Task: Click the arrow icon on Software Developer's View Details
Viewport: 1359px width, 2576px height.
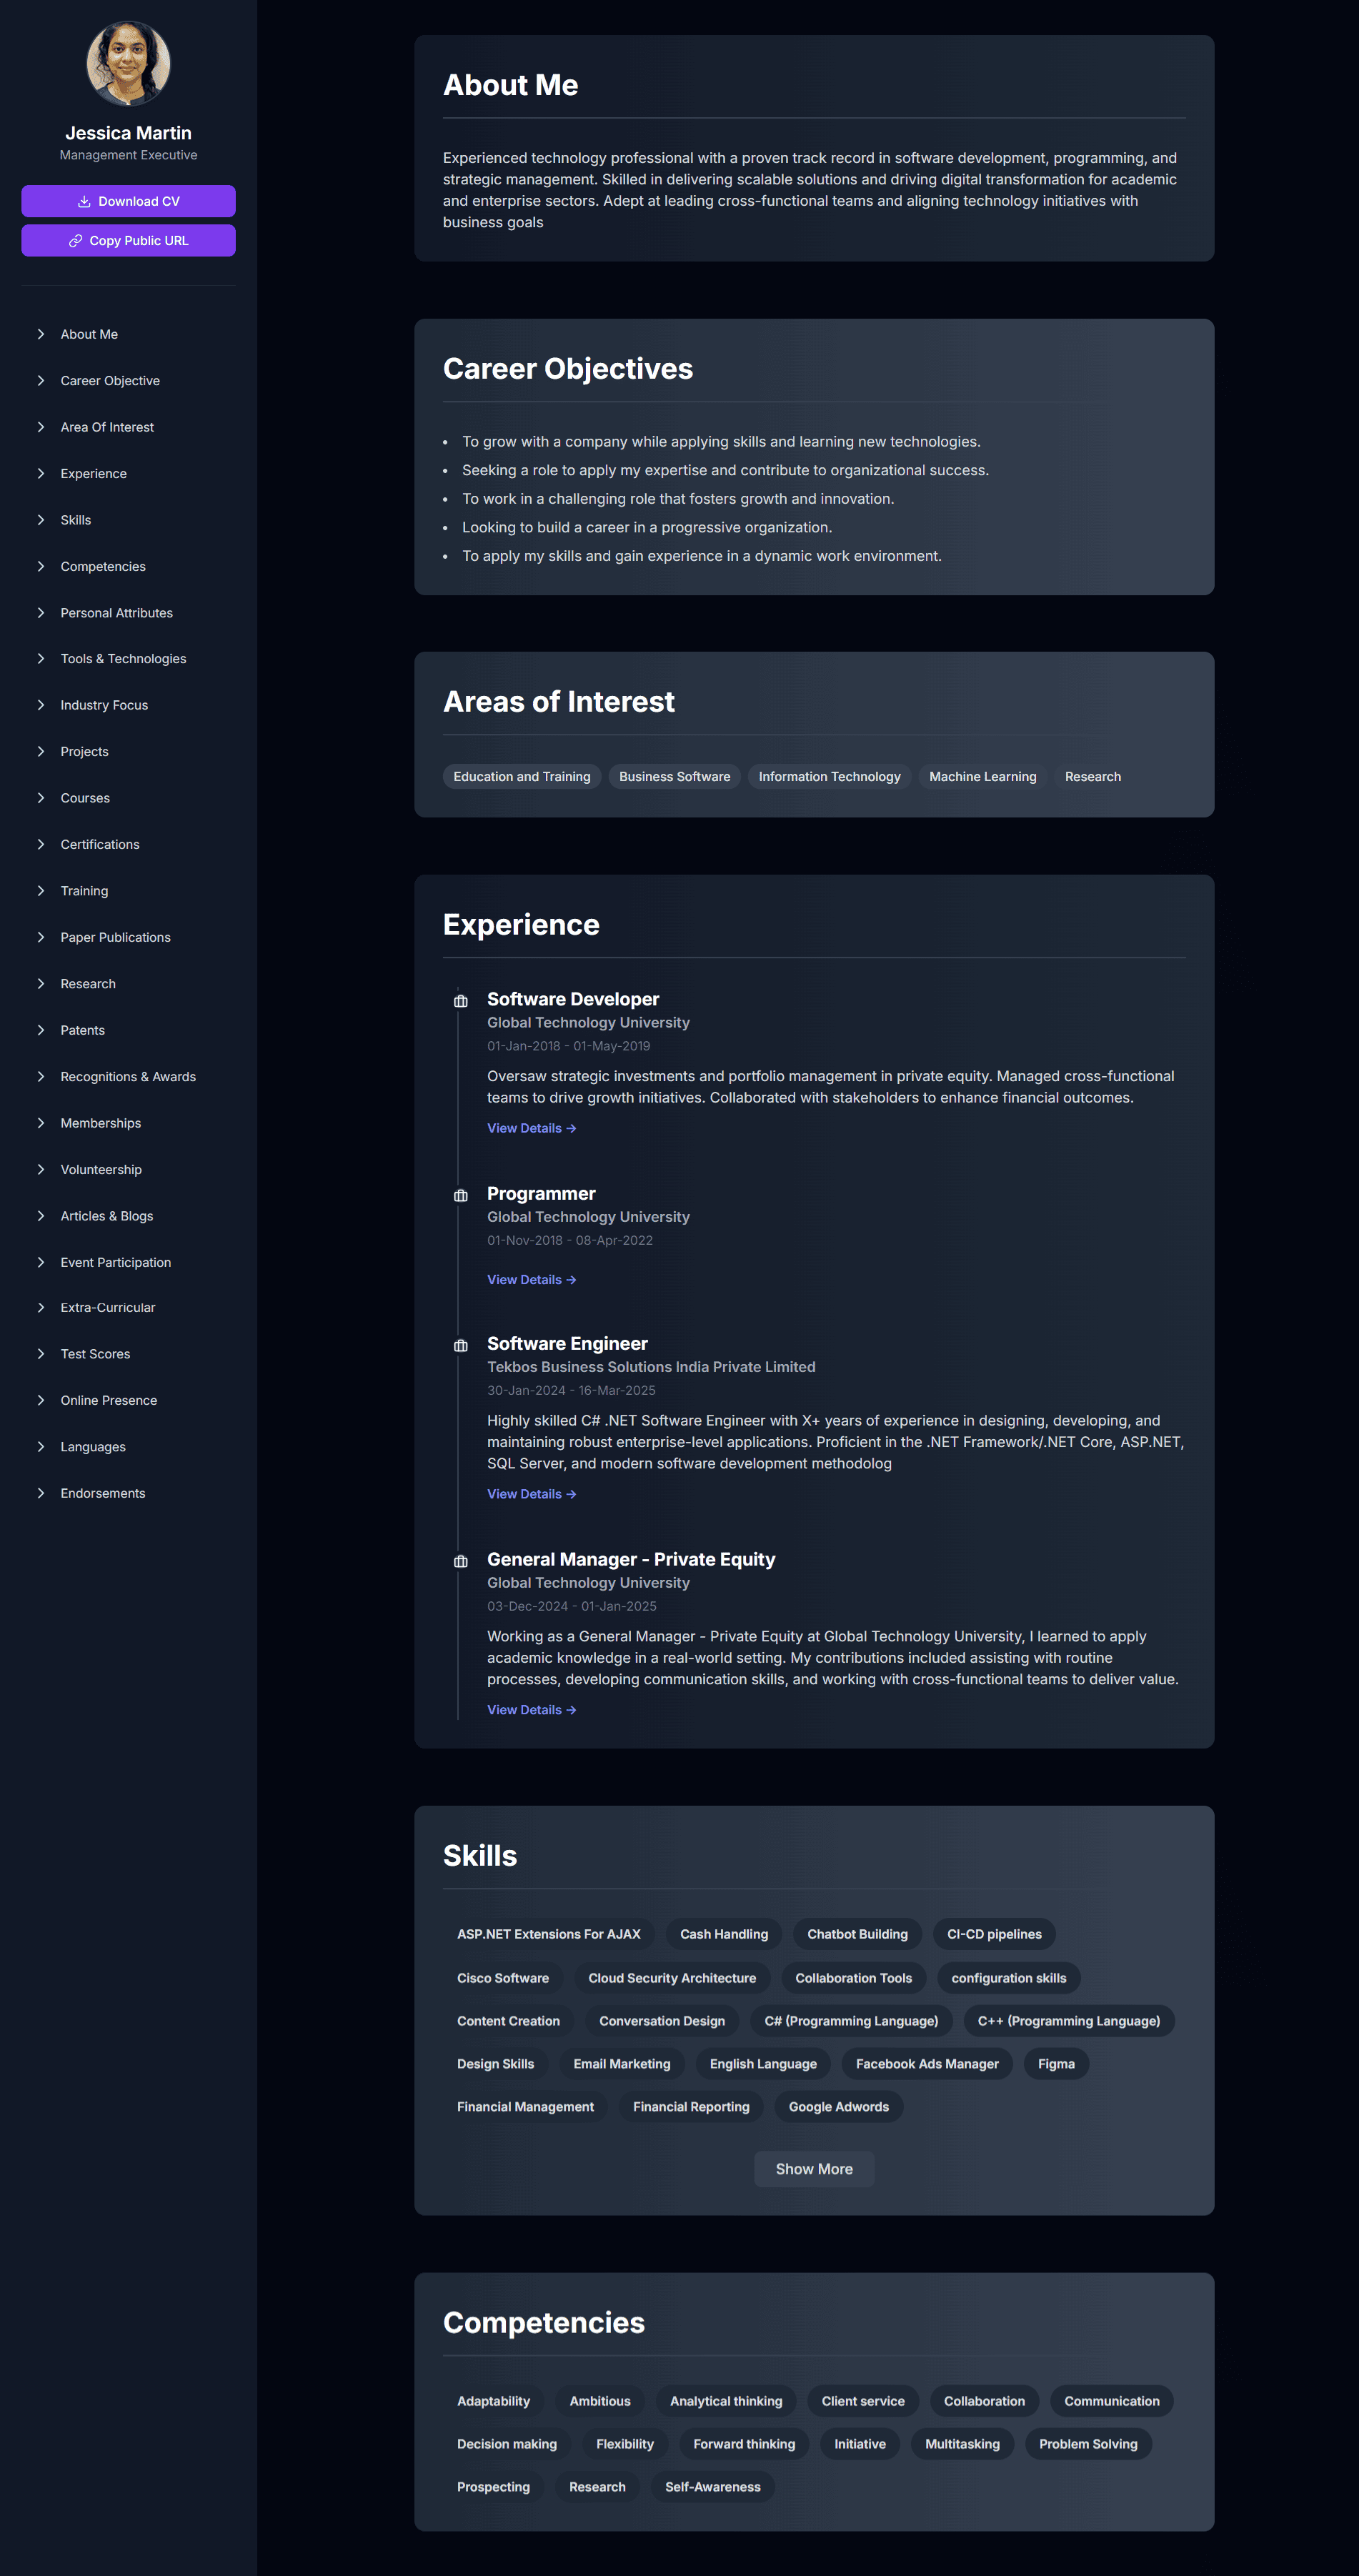Action: tap(571, 1128)
